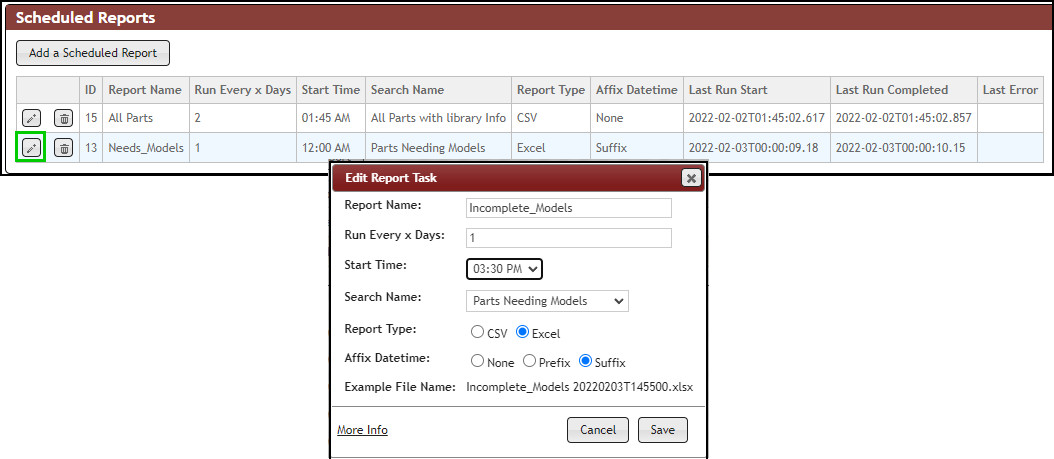Delete the Needs_Models report row
Image resolution: width=1054 pixels, height=459 pixels.
pyautogui.click(x=63, y=148)
